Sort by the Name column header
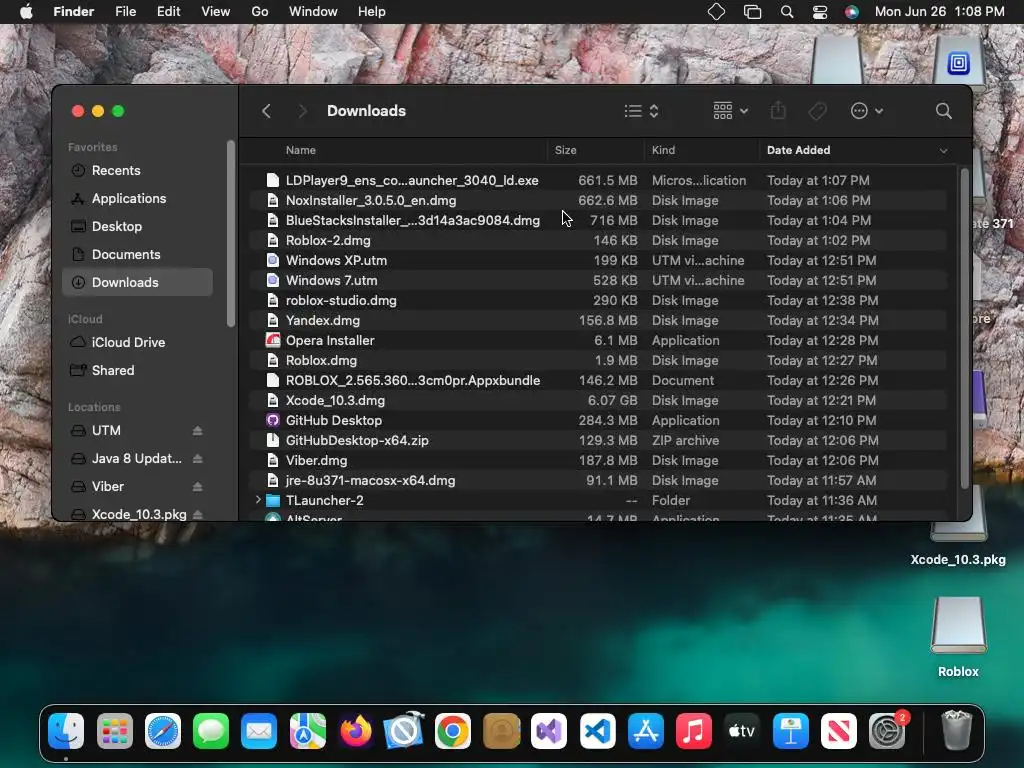The height and width of the screenshot is (768, 1024). pyautogui.click(x=300, y=150)
